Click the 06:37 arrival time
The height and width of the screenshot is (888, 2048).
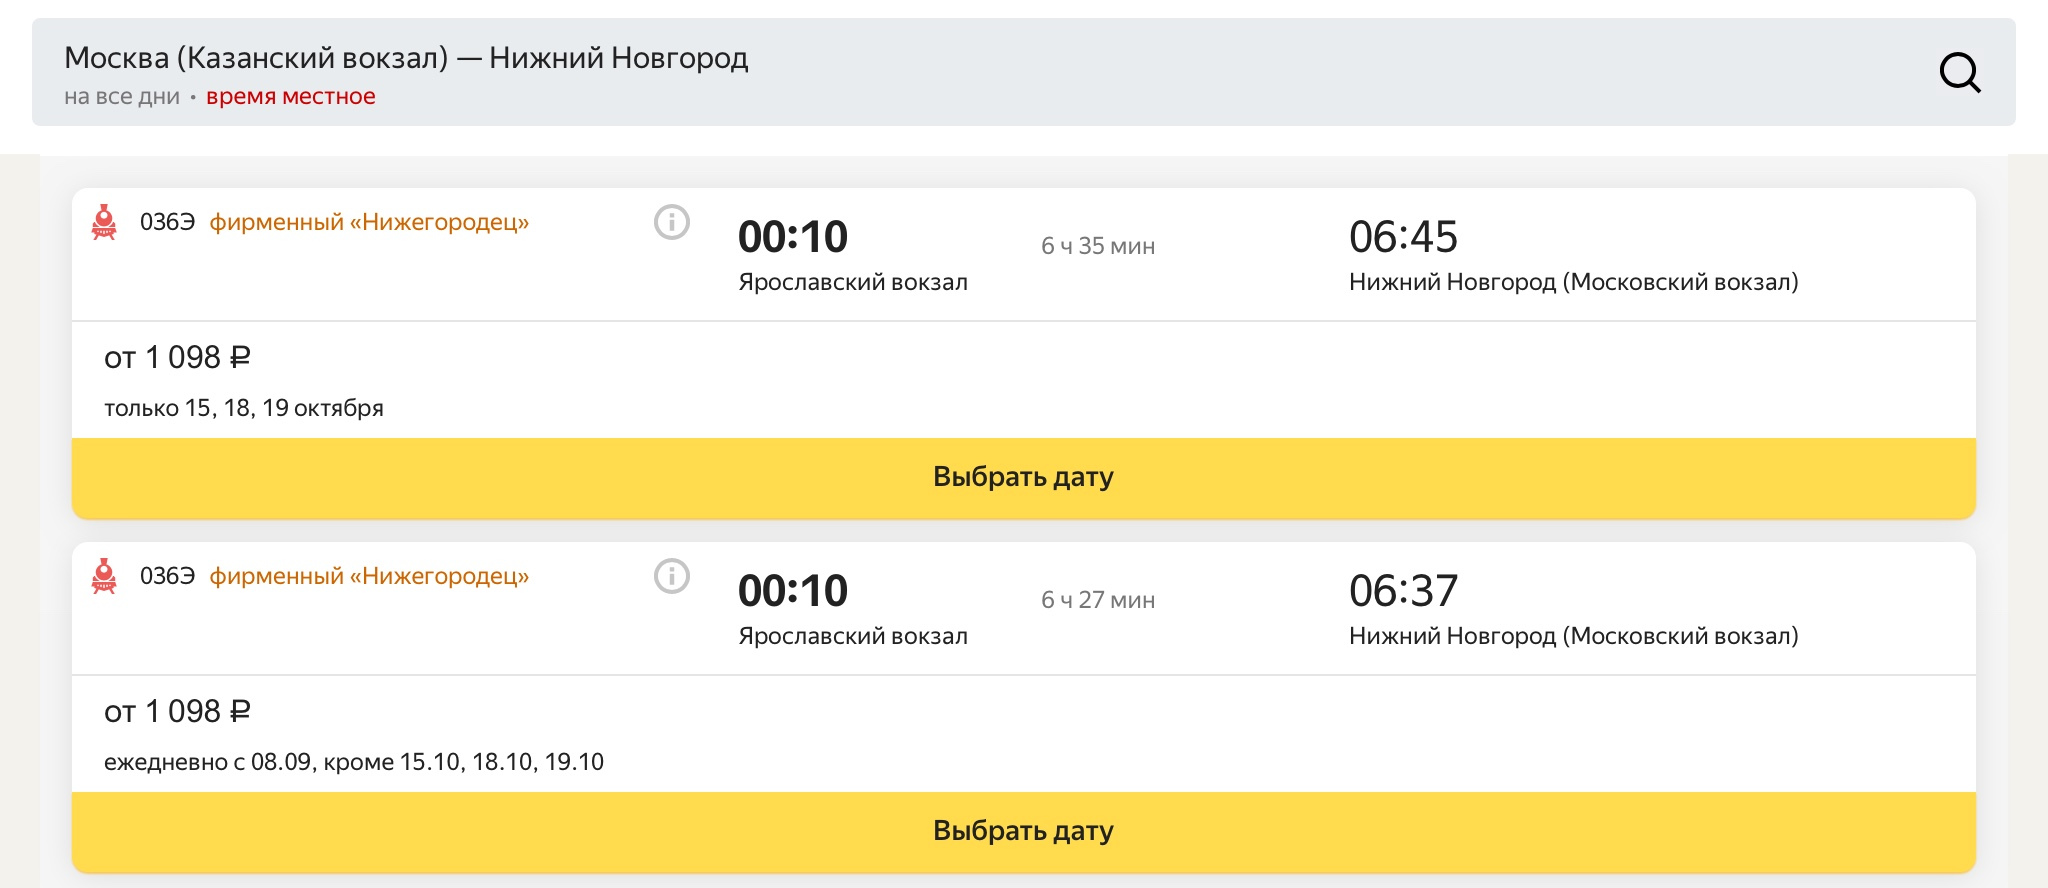coord(1403,591)
